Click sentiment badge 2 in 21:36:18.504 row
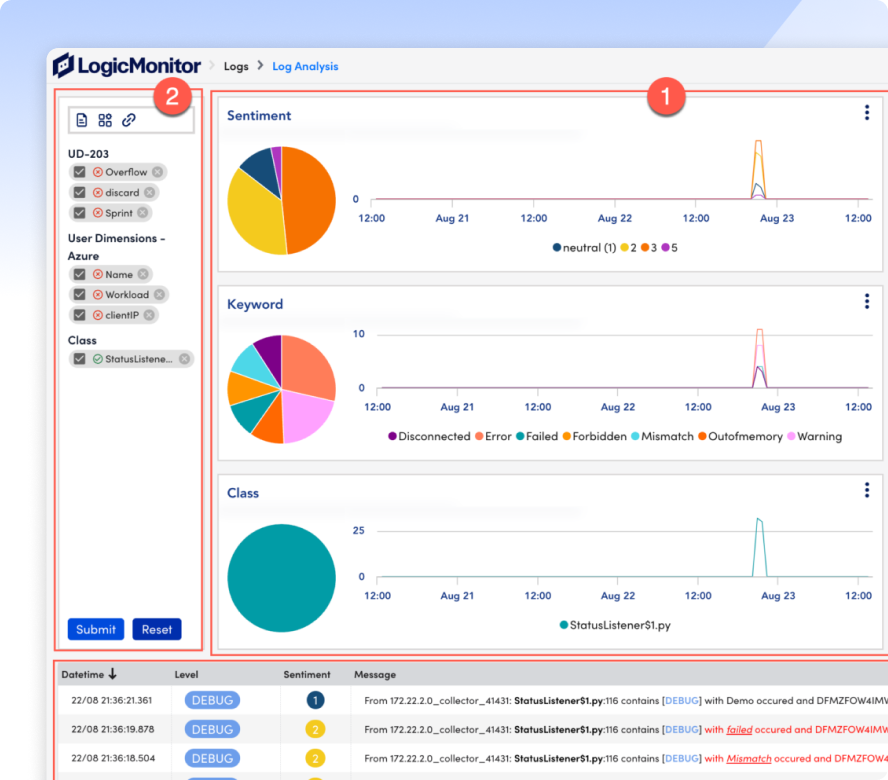 click(315, 758)
